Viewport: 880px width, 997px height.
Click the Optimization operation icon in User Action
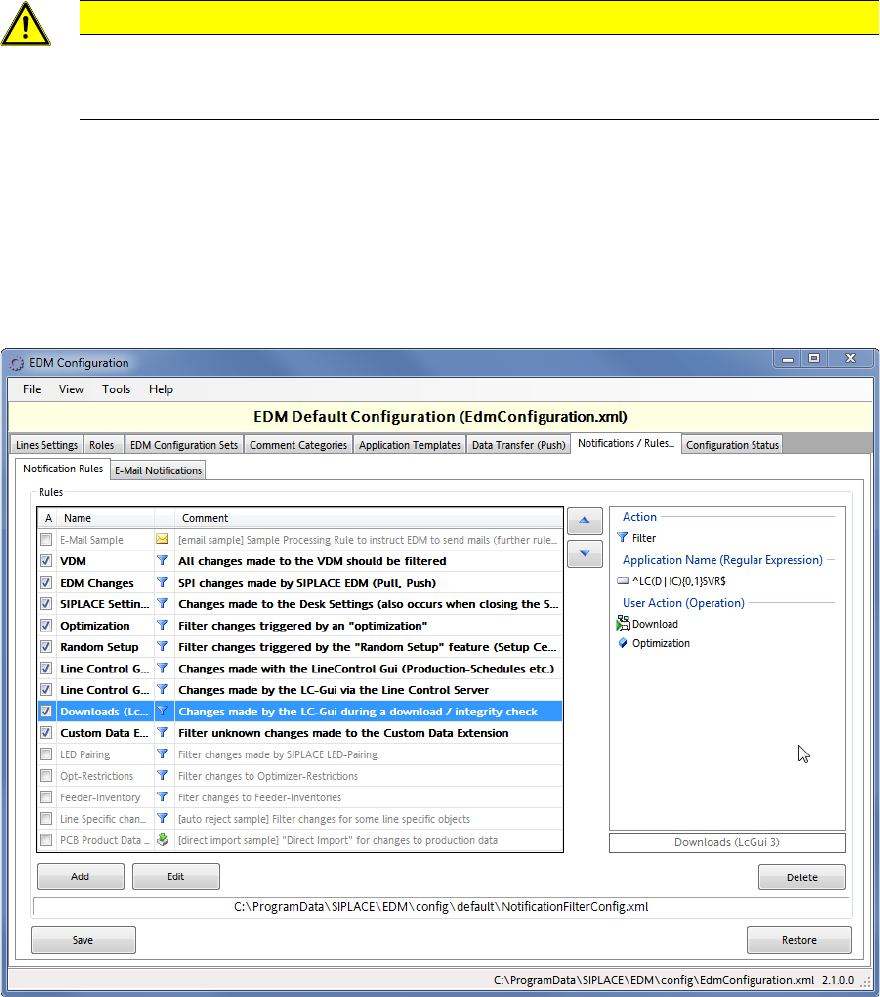tap(623, 643)
